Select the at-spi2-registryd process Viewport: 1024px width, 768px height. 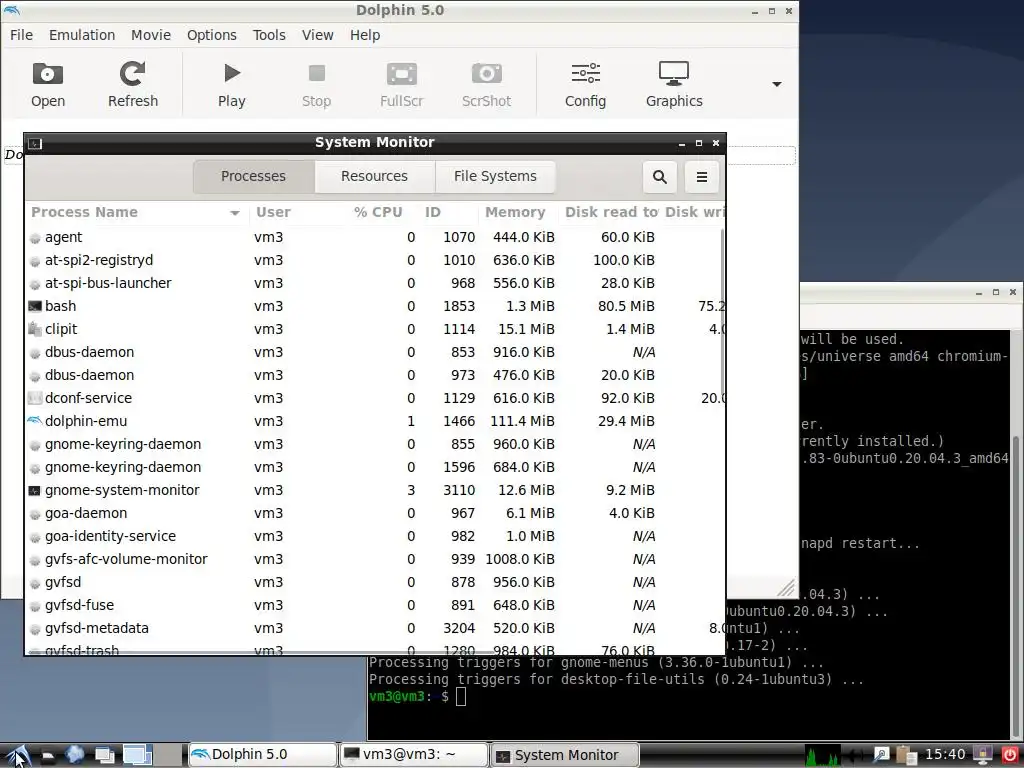point(374,260)
